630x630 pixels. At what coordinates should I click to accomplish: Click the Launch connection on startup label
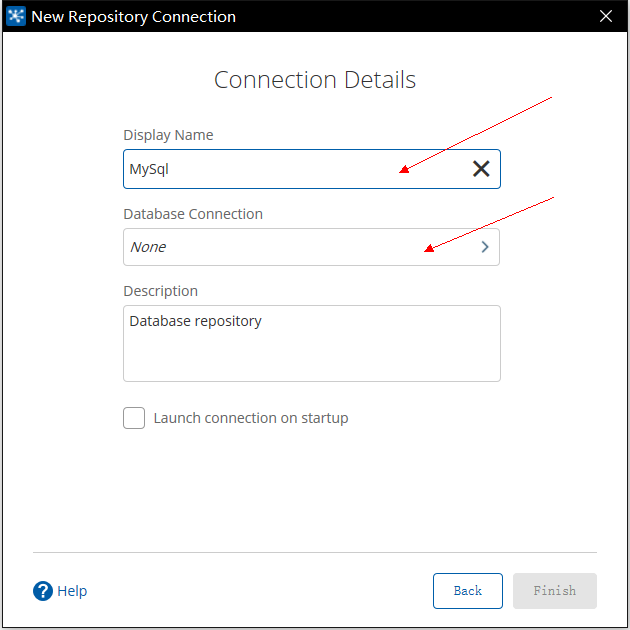pos(251,418)
